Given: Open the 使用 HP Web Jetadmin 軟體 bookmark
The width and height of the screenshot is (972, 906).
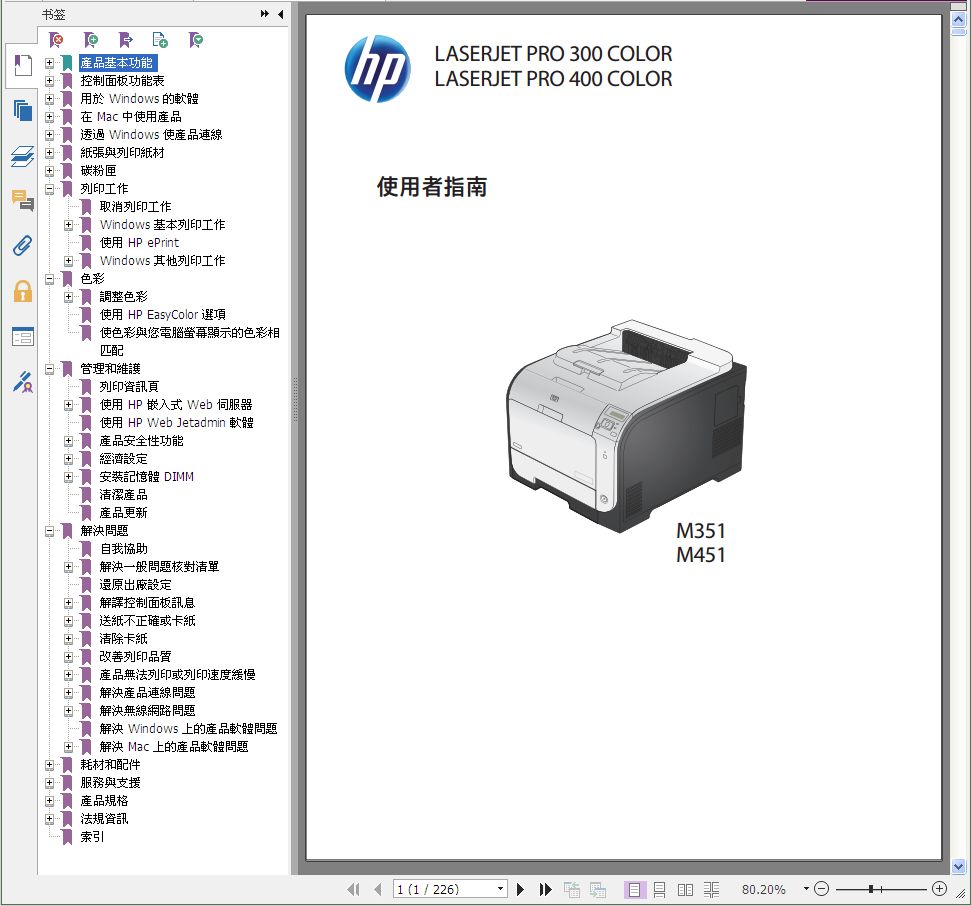Looking at the screenshot, I should 177,423.
